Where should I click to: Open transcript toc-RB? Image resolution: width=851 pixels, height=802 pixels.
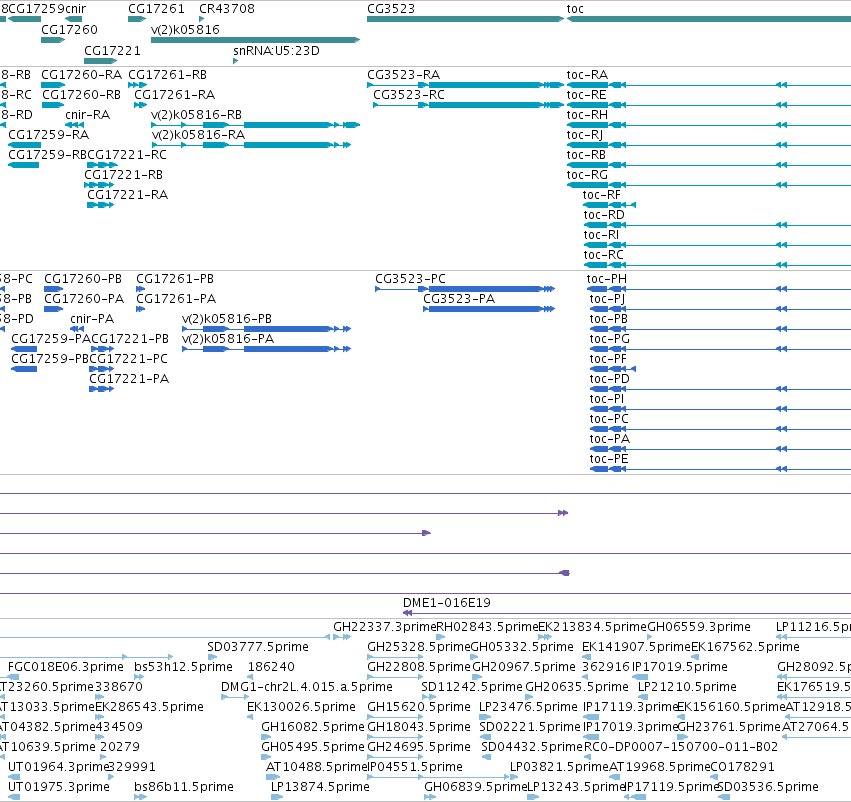[709, 165]
